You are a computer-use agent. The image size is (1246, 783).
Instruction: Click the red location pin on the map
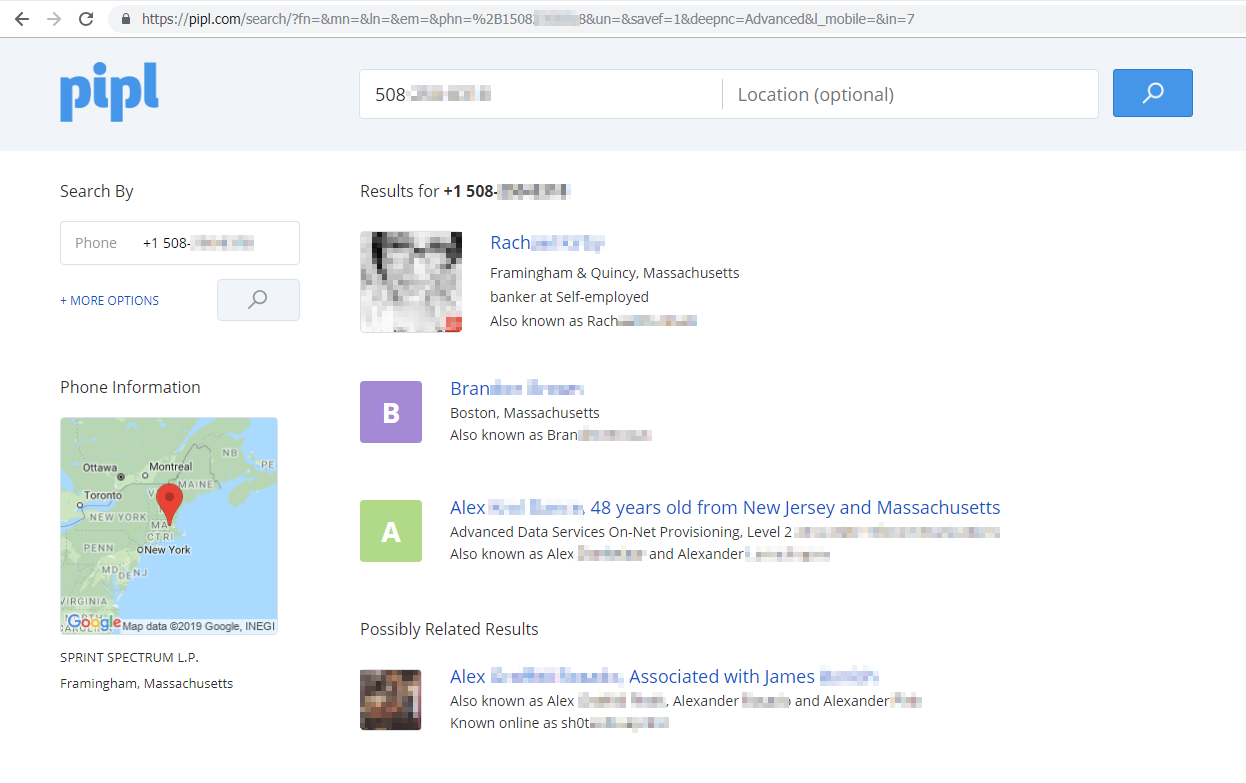click(x=169, y=505)
